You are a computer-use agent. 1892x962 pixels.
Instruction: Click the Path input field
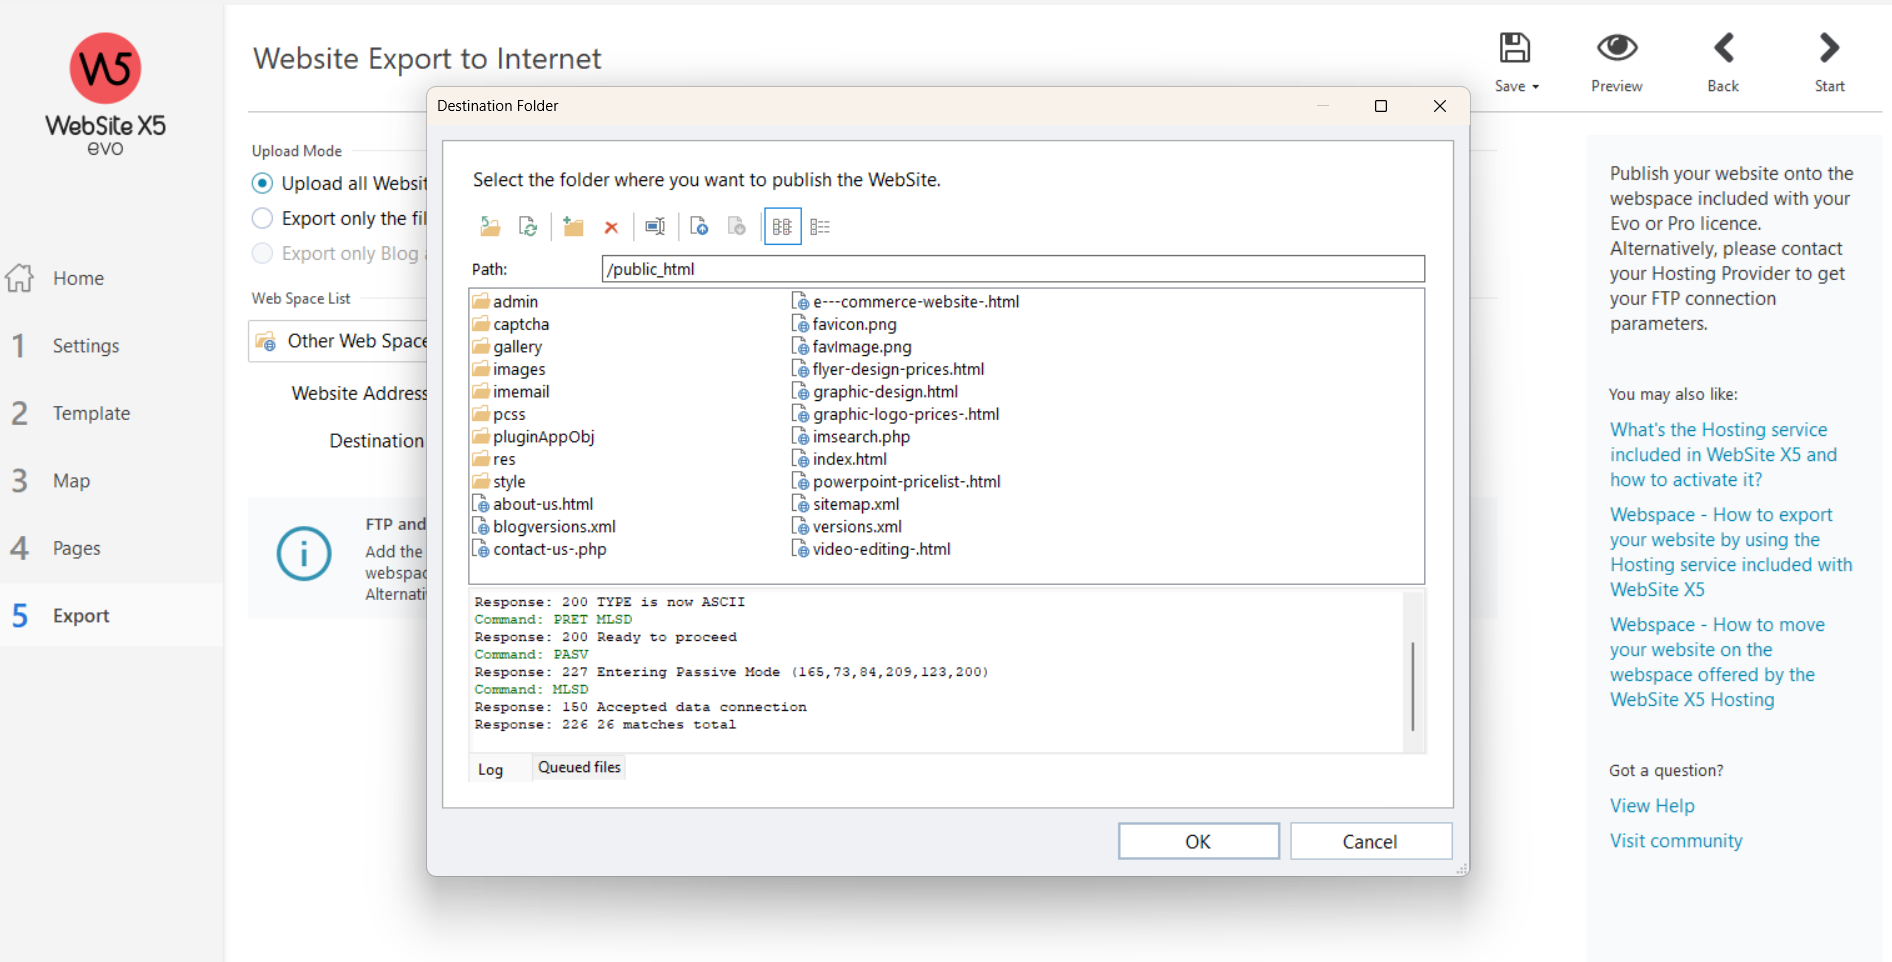tap(1013, 269)
